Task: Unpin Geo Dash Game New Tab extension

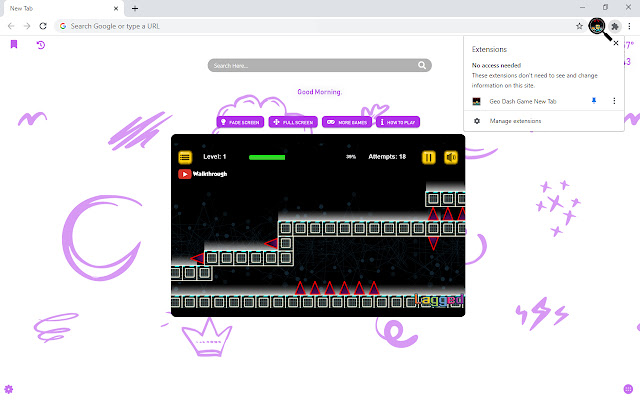Action: [x=594, y=101]
